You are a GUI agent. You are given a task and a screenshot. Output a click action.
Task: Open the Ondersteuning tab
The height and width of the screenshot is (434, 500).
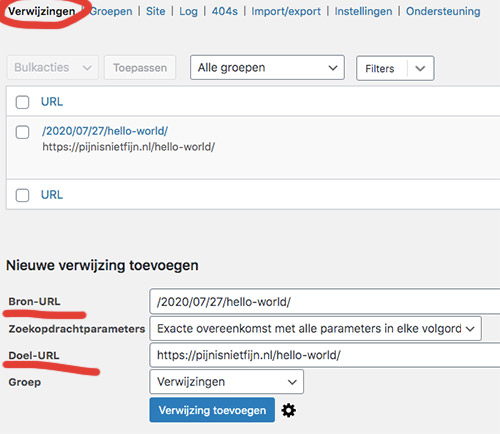(x=443, y=11)
